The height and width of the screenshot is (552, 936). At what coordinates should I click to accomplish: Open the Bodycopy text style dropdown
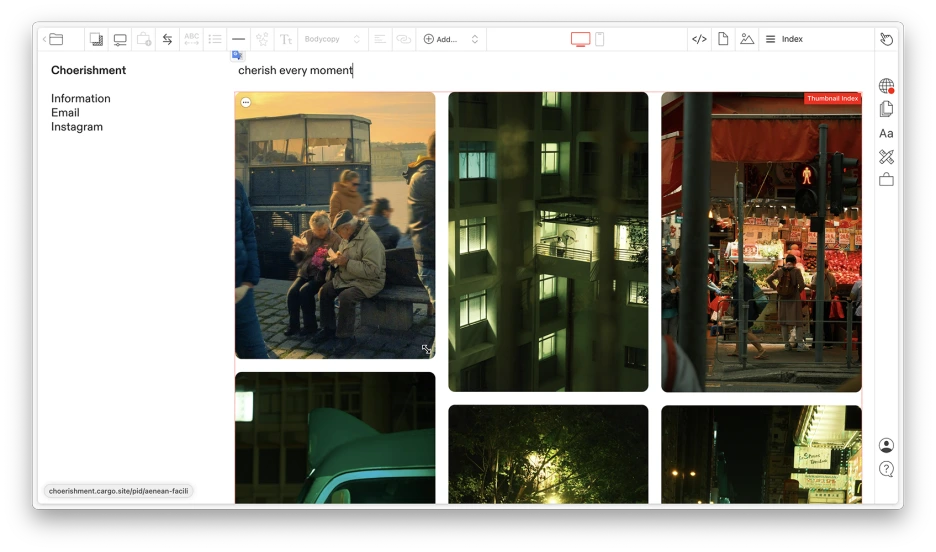click(332, 39)
